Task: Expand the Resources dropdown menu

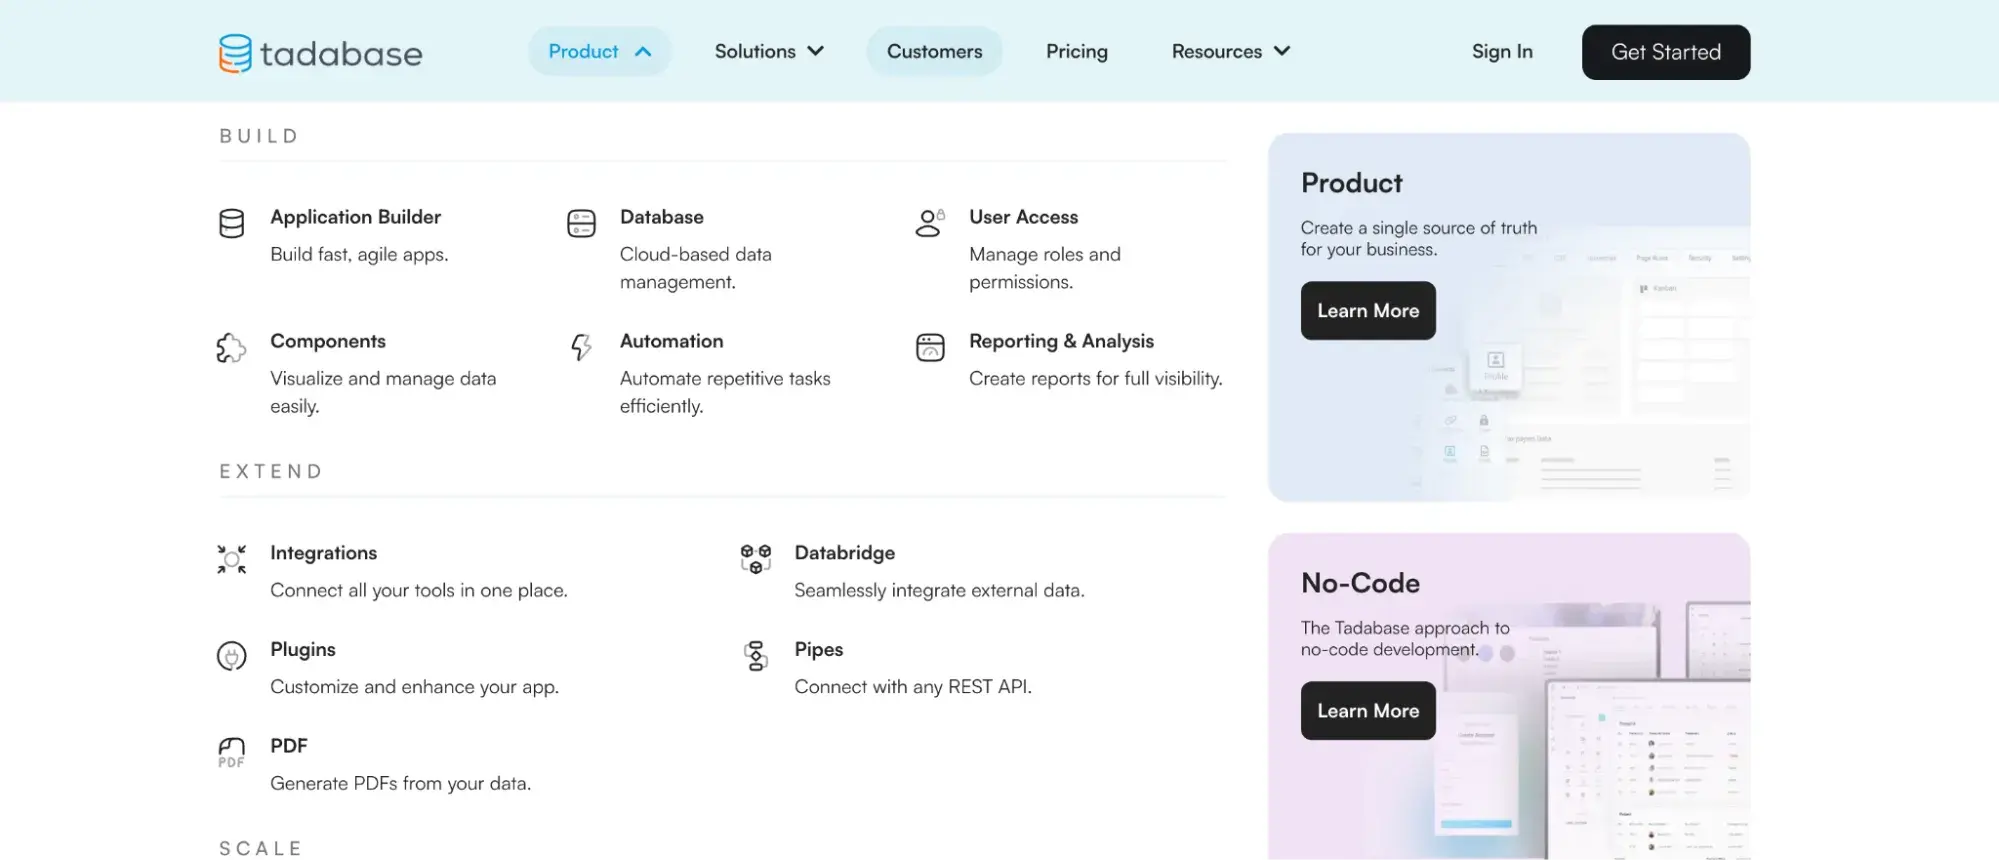Action: pos(1230,52)
